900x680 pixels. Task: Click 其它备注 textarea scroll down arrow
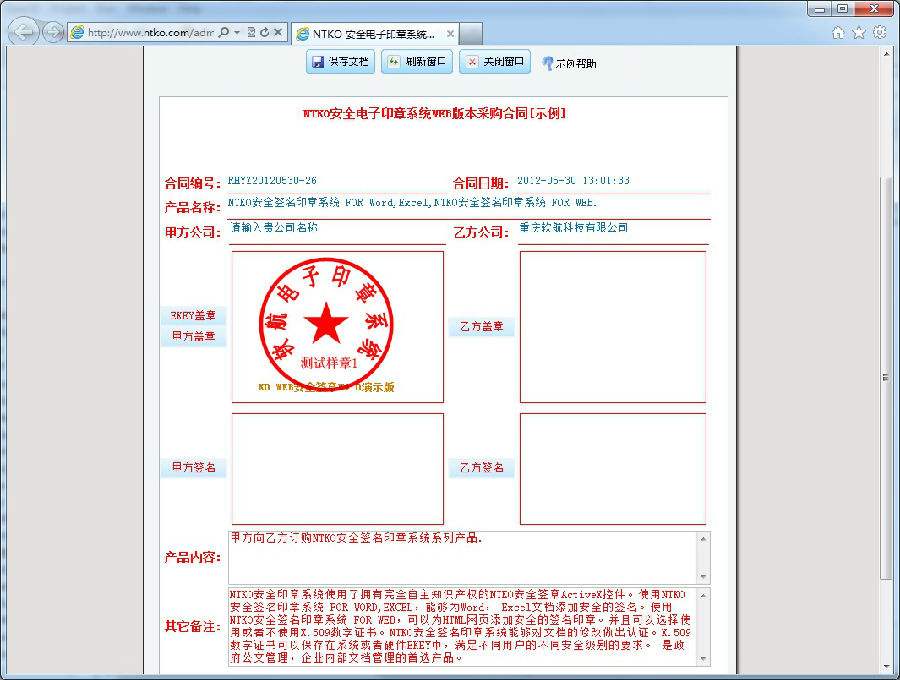pos(704,659)
